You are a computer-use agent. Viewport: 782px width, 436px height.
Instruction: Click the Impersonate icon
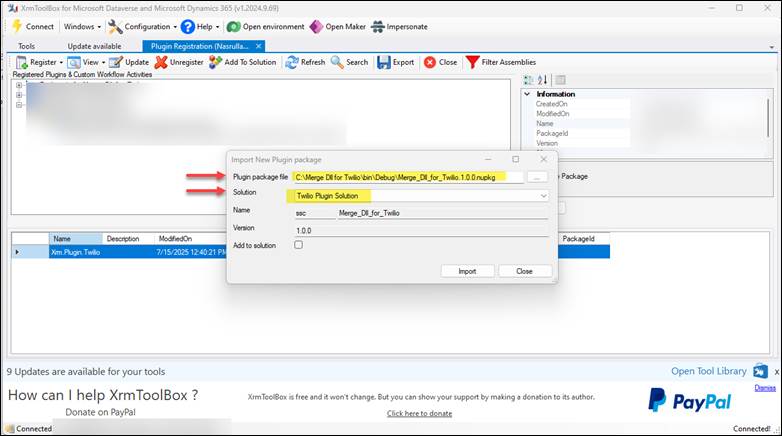click(x=378, y=26)
